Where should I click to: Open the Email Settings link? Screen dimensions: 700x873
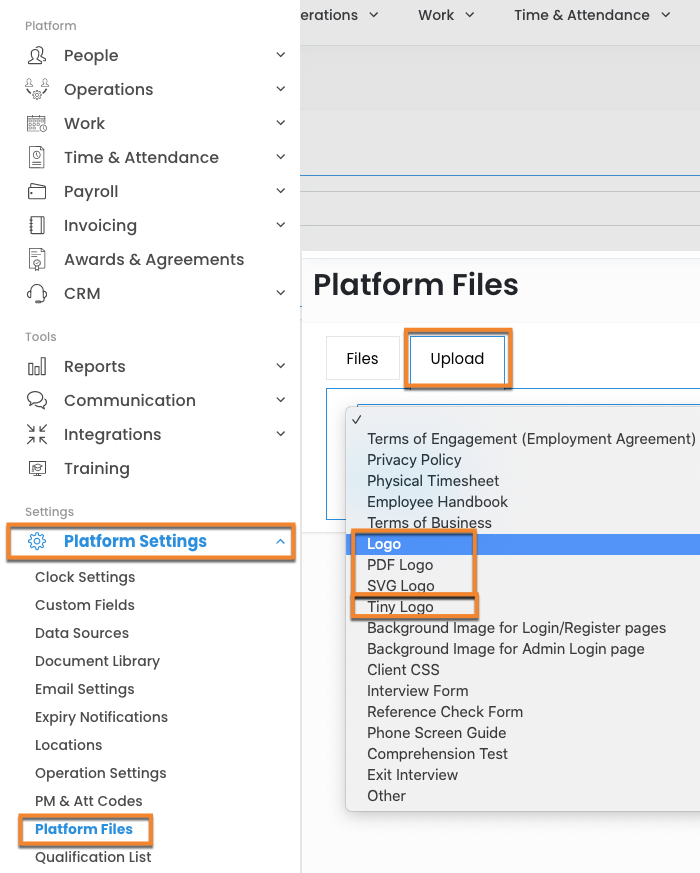84,689
